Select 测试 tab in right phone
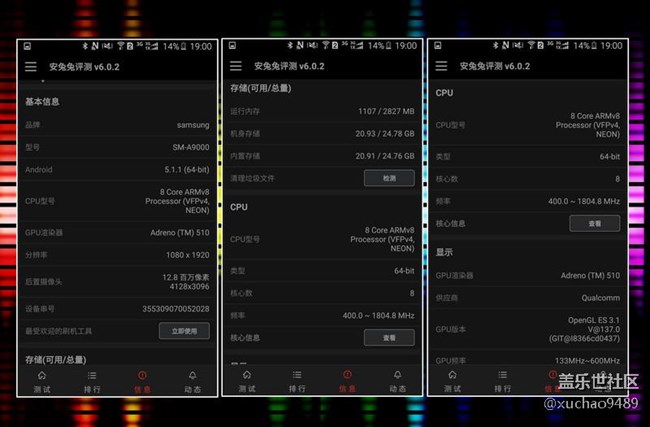 tap(453, 380)
